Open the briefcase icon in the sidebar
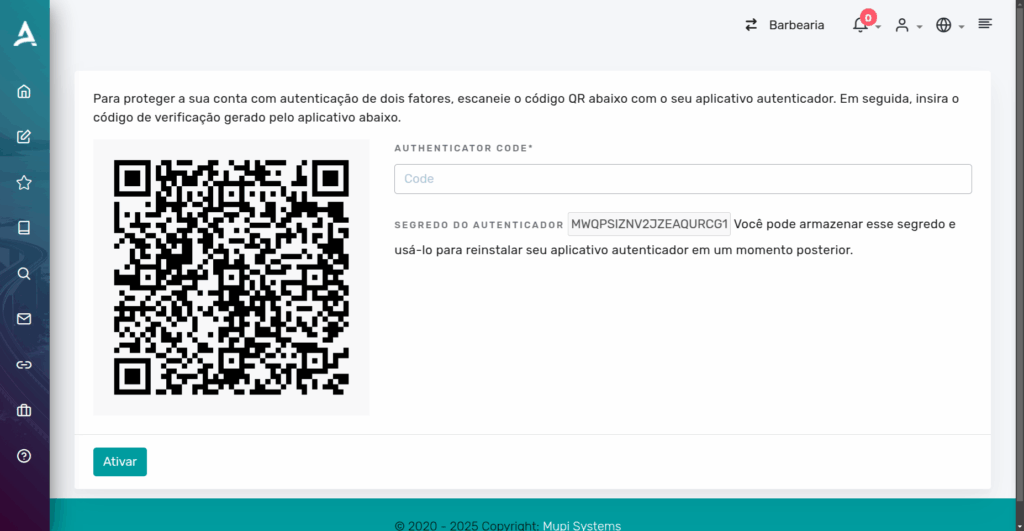The height and width of the screenshot is (531, 1024). point(24,410)
